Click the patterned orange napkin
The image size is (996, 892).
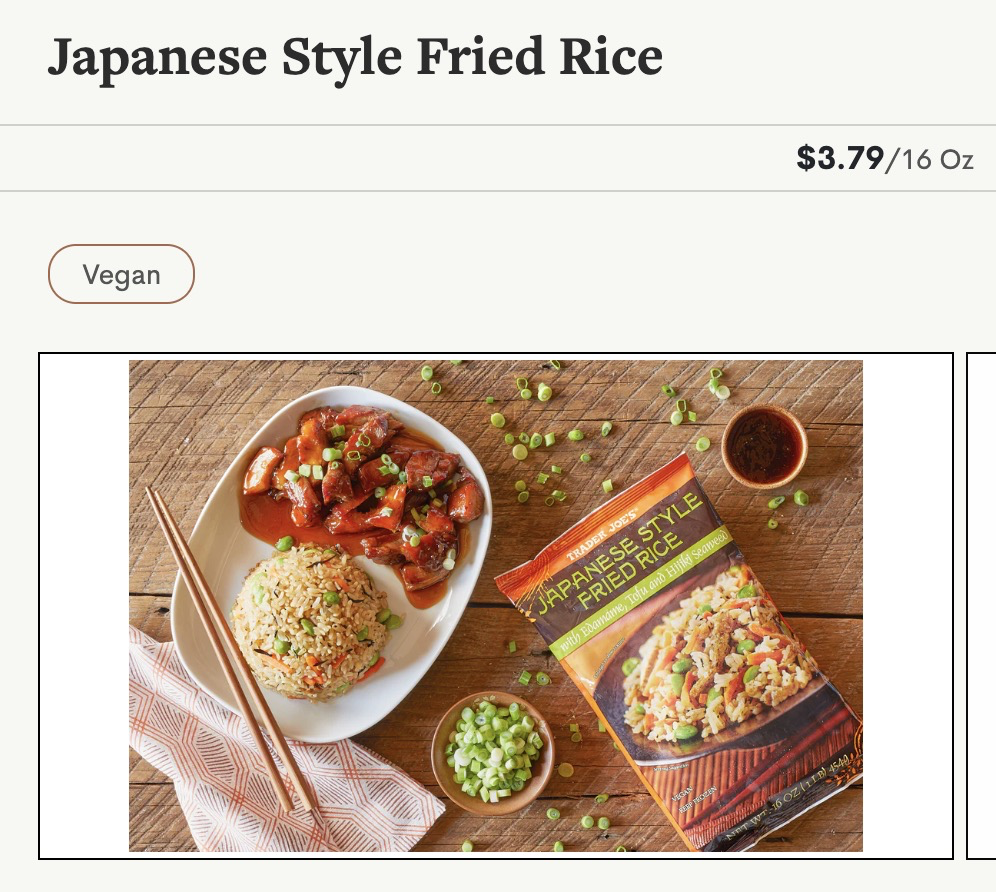click(x=267, y=762)
